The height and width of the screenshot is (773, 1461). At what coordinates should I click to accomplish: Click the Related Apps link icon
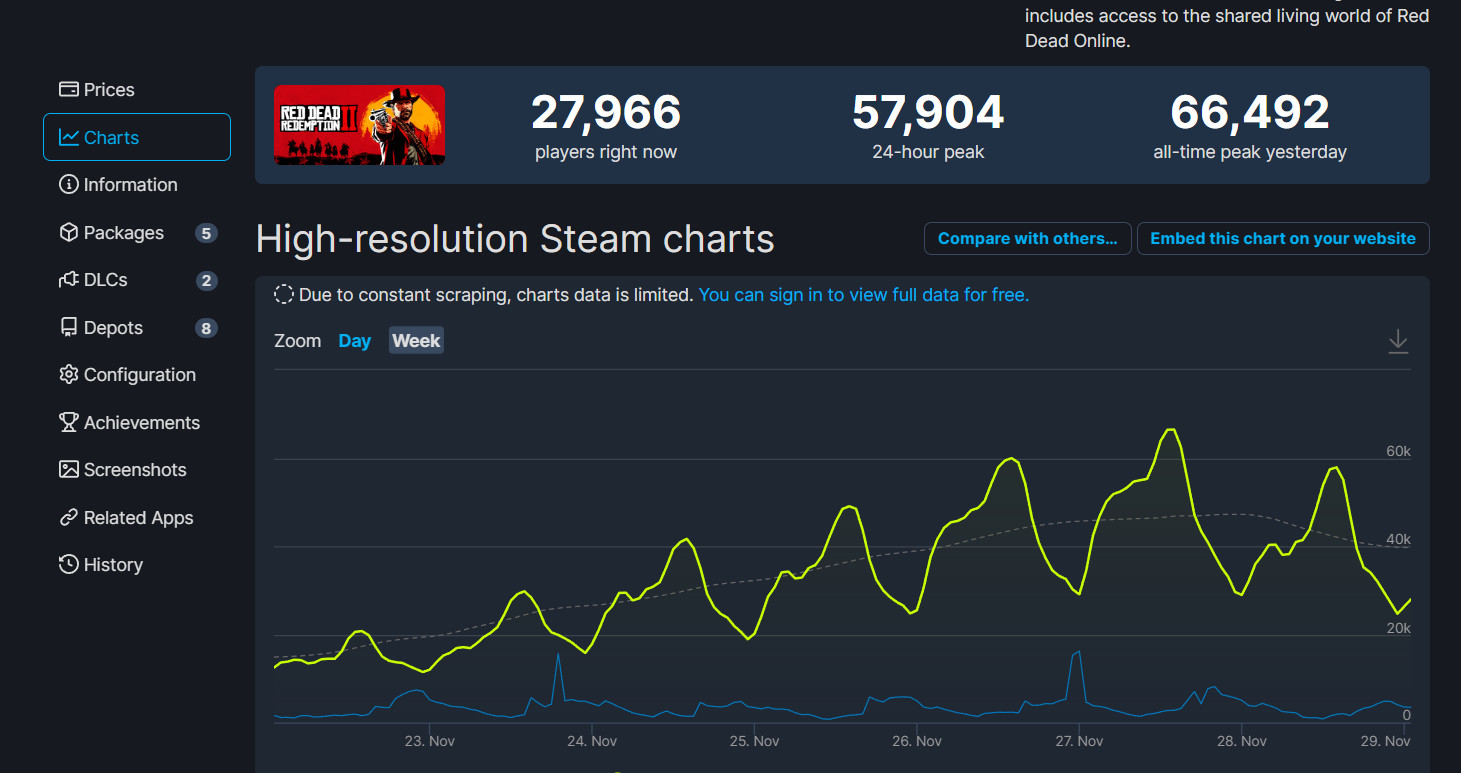tap(68, 517)
